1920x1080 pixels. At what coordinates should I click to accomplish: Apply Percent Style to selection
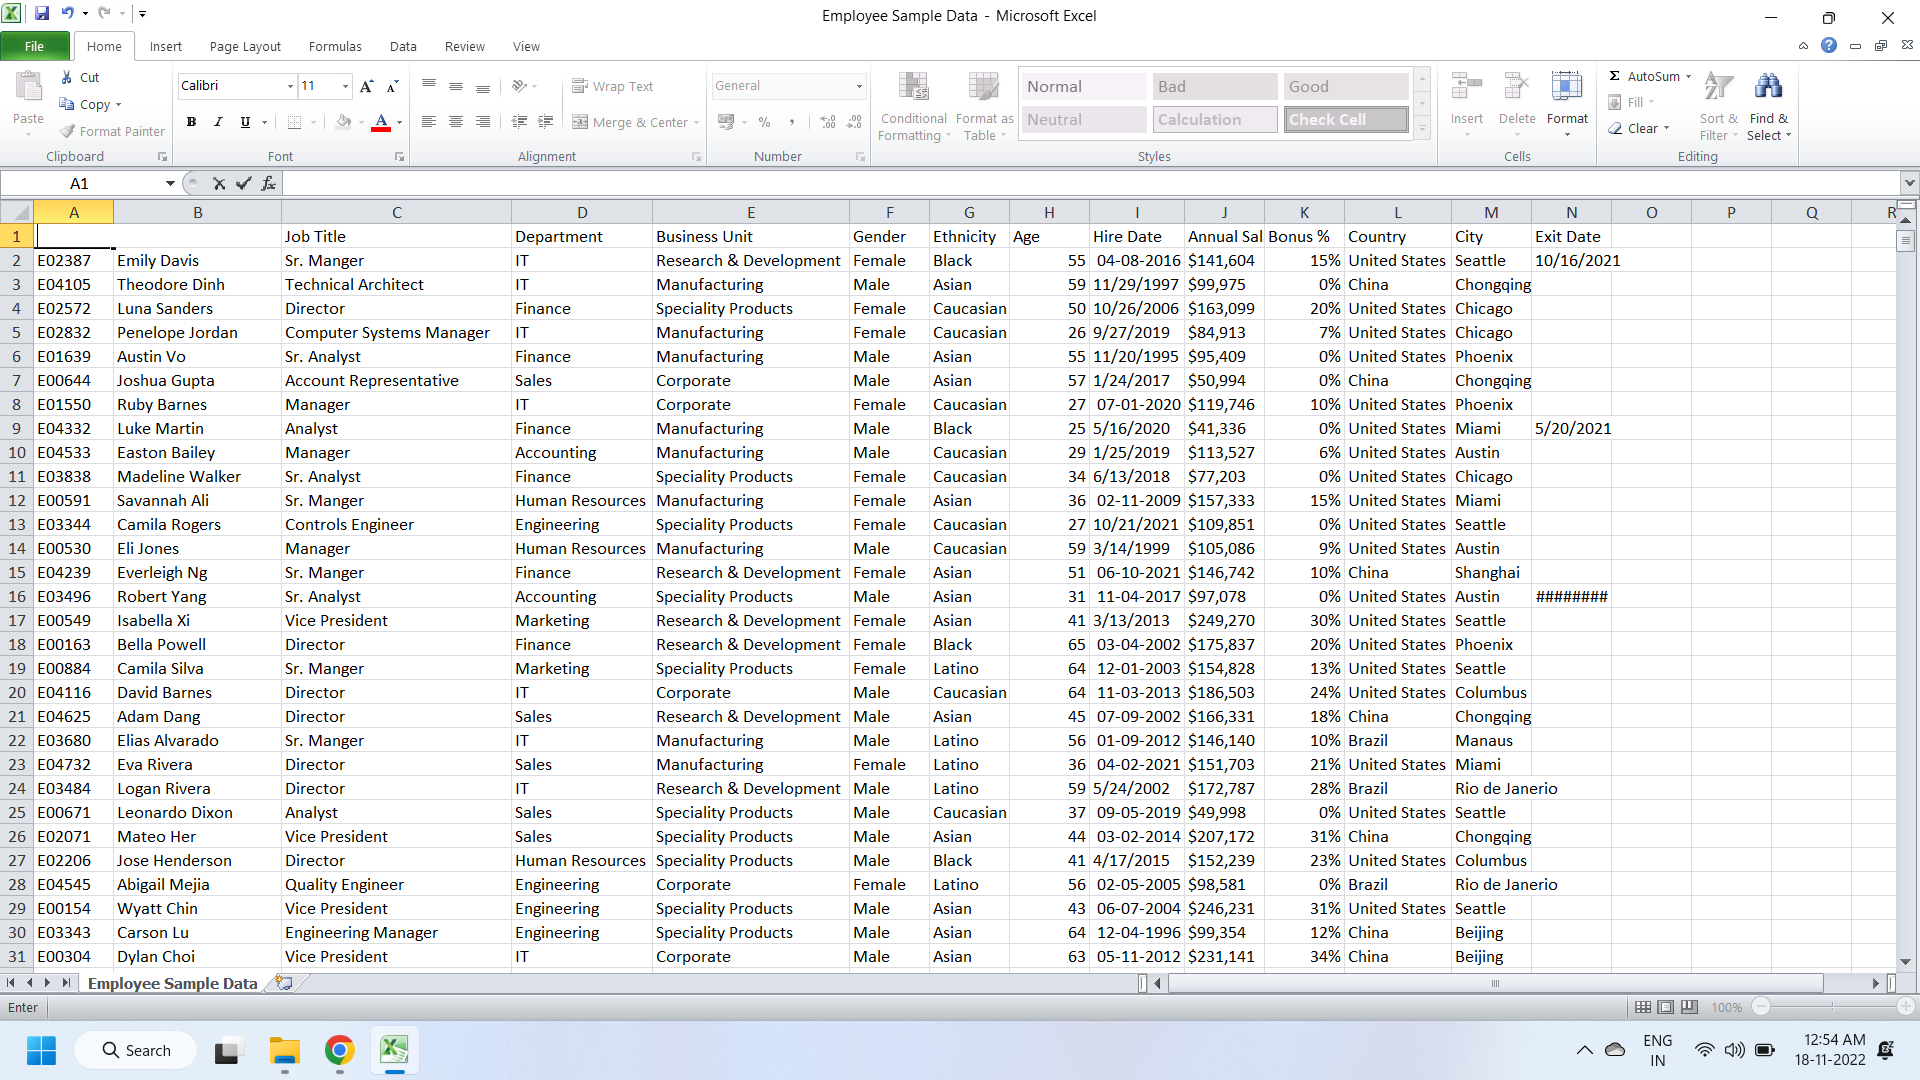[x=765, y=122]
